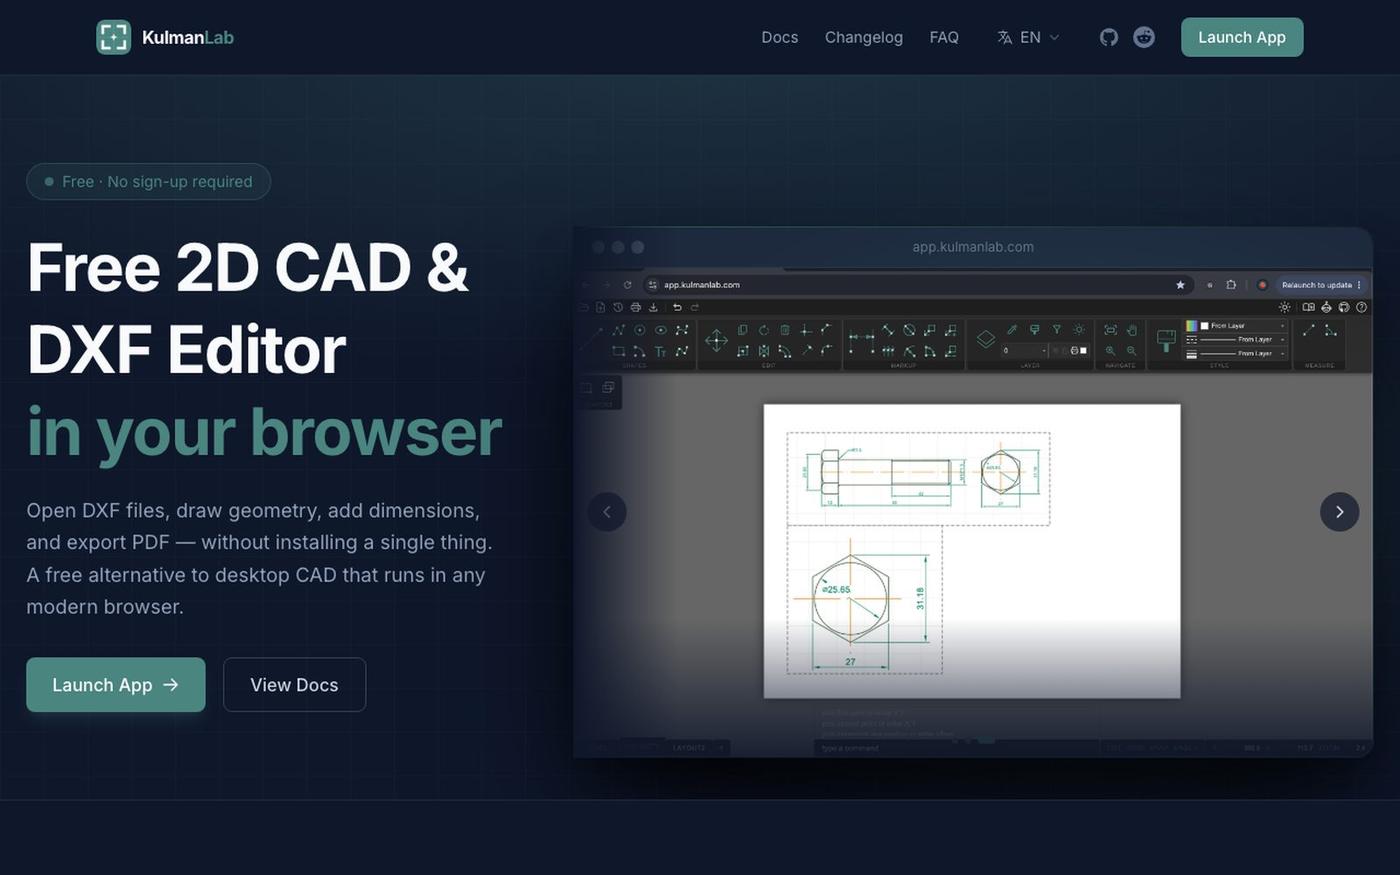Click the bookmark star in the preview address bar
Screen dimensions: 1400x875
[1180, 285]
